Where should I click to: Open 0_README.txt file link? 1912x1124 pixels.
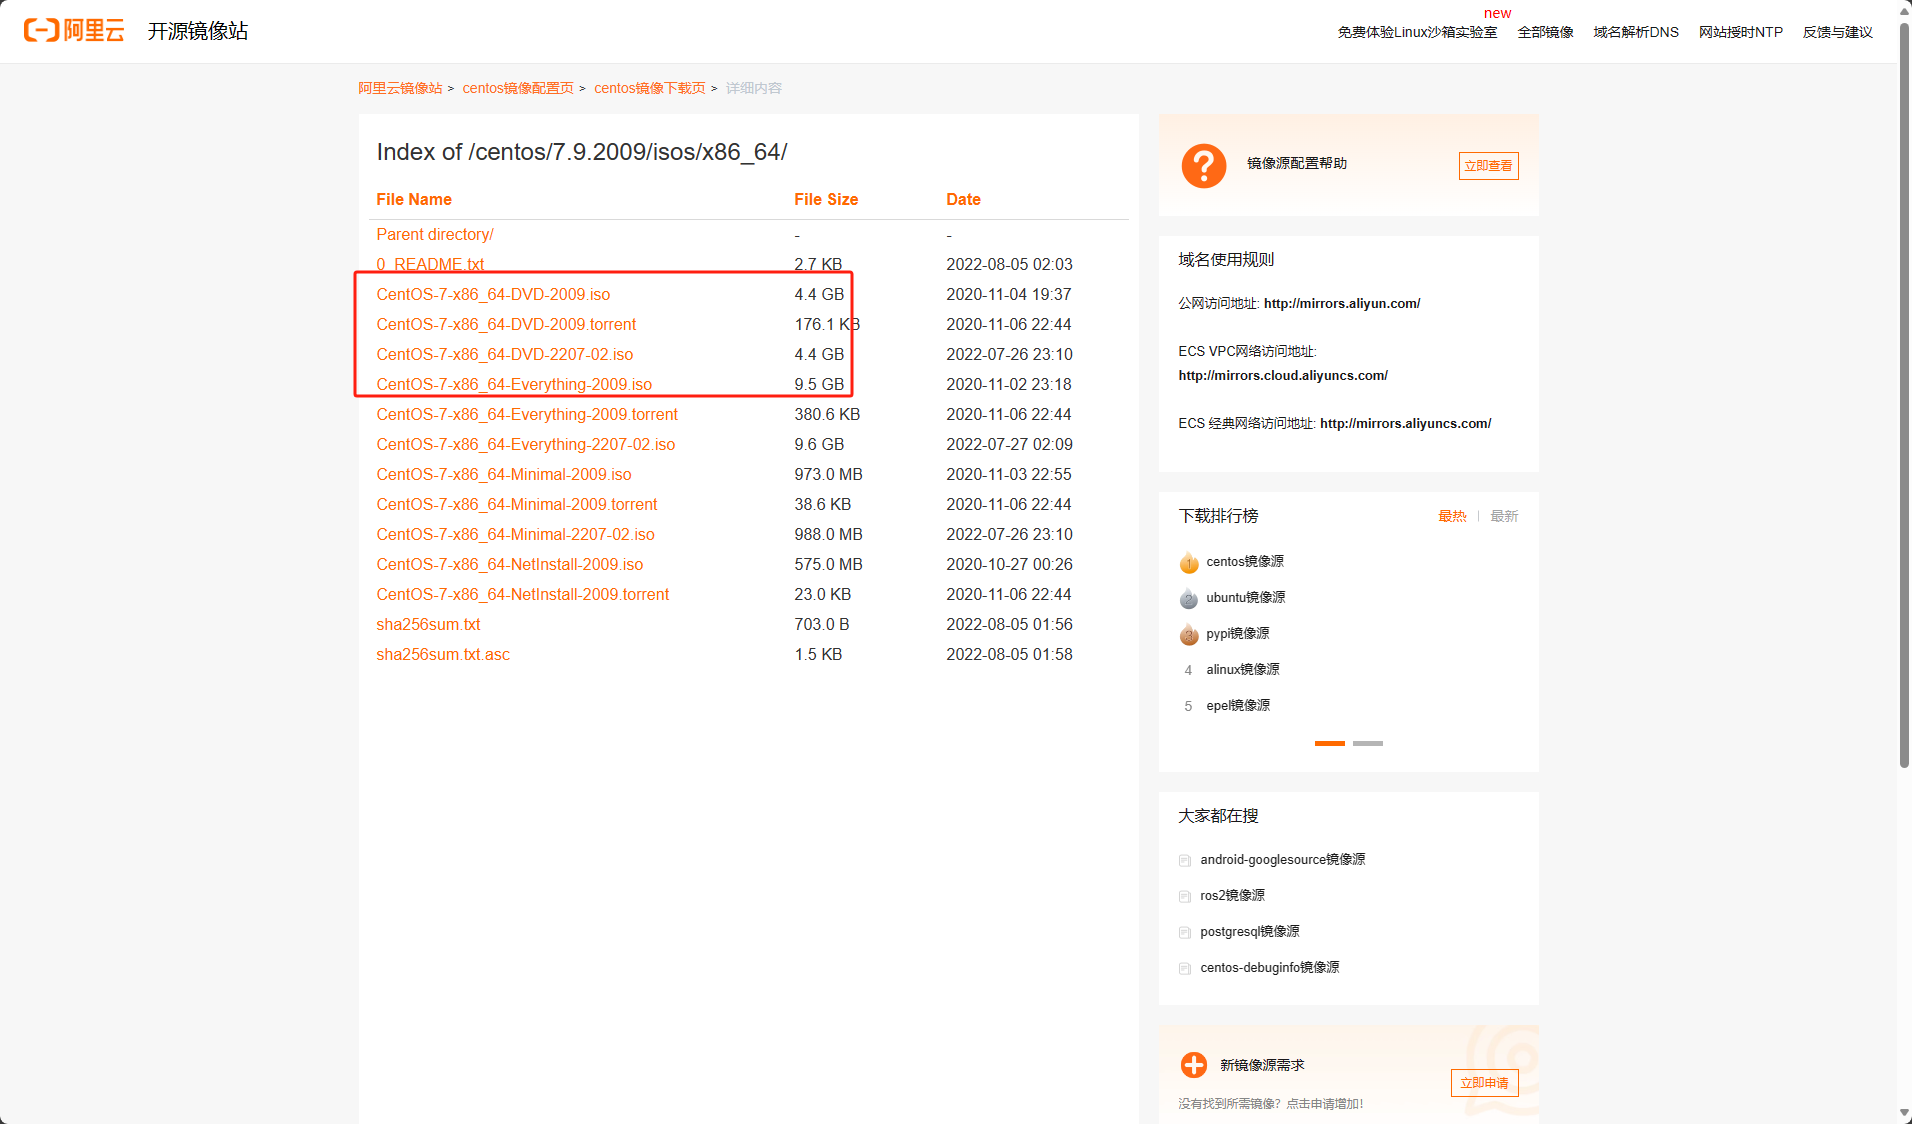(430, 264)
